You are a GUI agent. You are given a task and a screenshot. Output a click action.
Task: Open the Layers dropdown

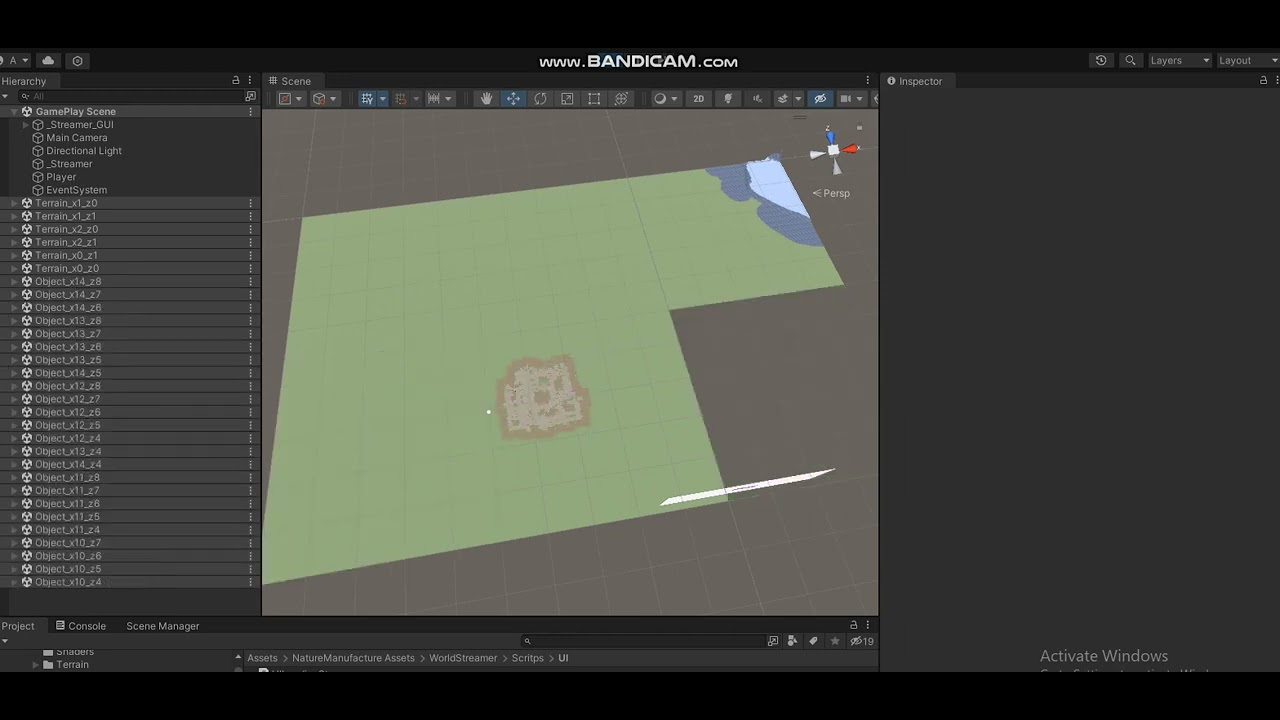(1180, 60)
